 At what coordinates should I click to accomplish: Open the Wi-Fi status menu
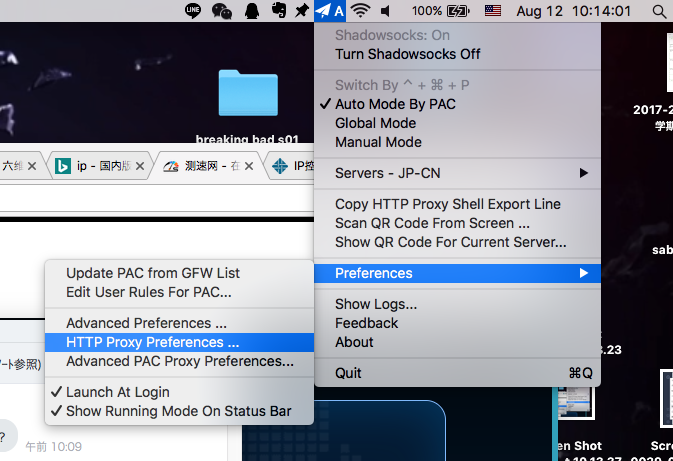click(361, 11)
